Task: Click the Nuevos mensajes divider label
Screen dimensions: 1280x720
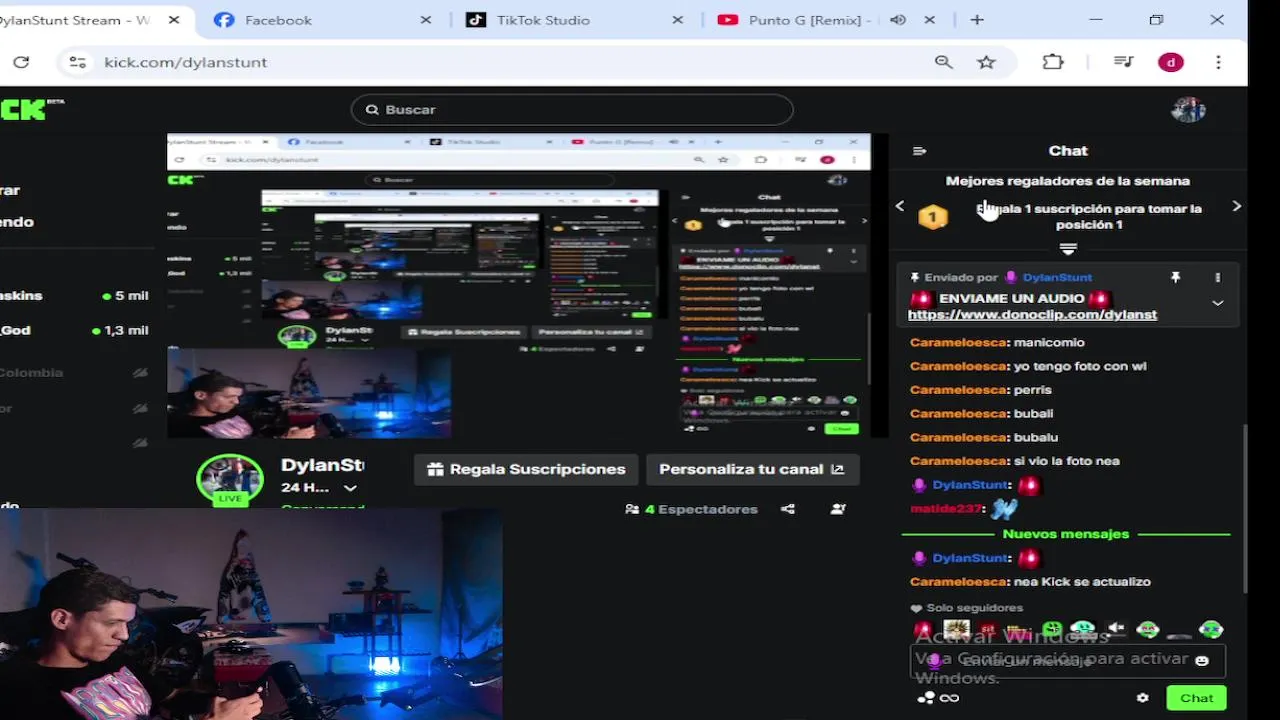Action: [x=1066, y=534]
